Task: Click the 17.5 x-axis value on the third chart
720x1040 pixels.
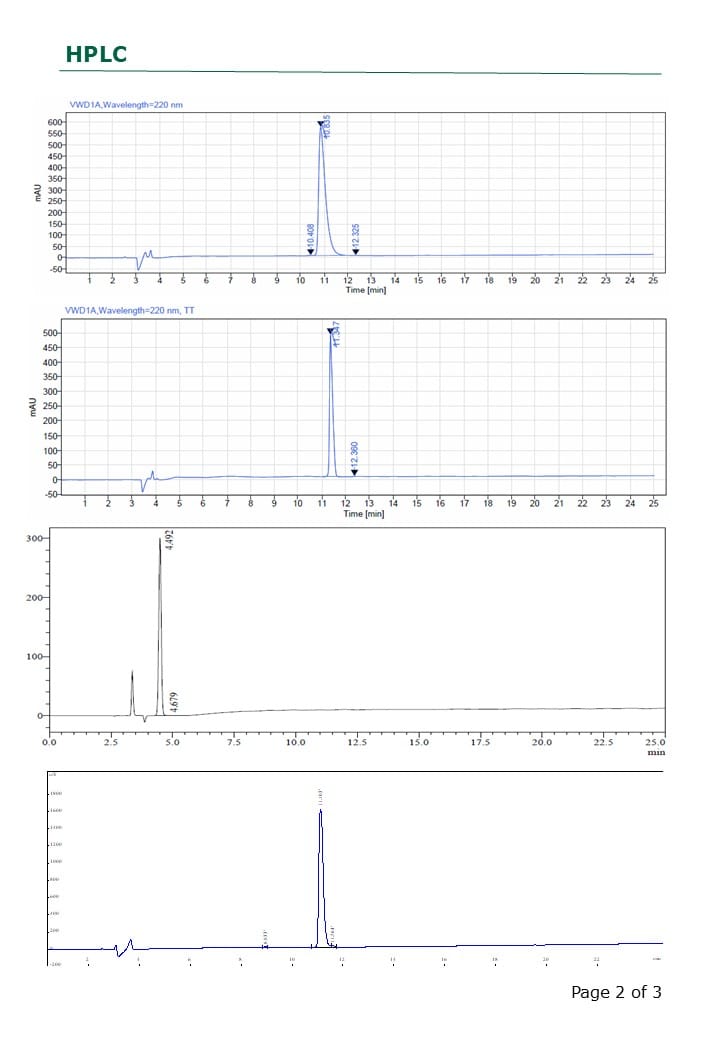Action: click(x=480, y=742)
